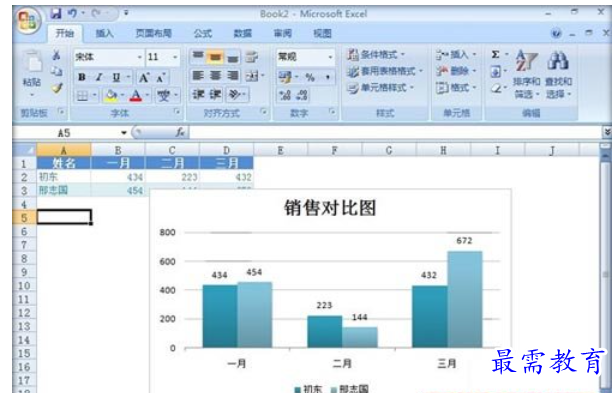Image resolution: width=613 pixels, height=393 pixels.
Task: Open 排序和筛选 sort and filter
Action: (527, 74)
